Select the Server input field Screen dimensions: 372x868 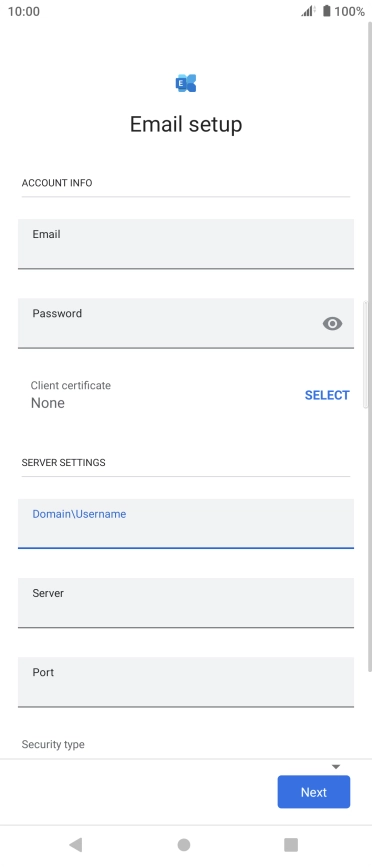pyautogui.click(x=186, y=603)
